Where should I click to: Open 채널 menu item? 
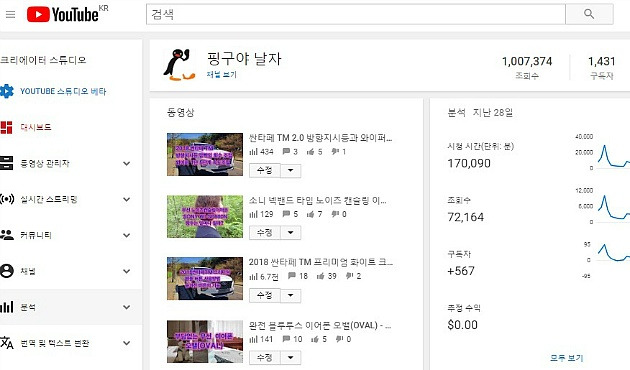(28, 271)
